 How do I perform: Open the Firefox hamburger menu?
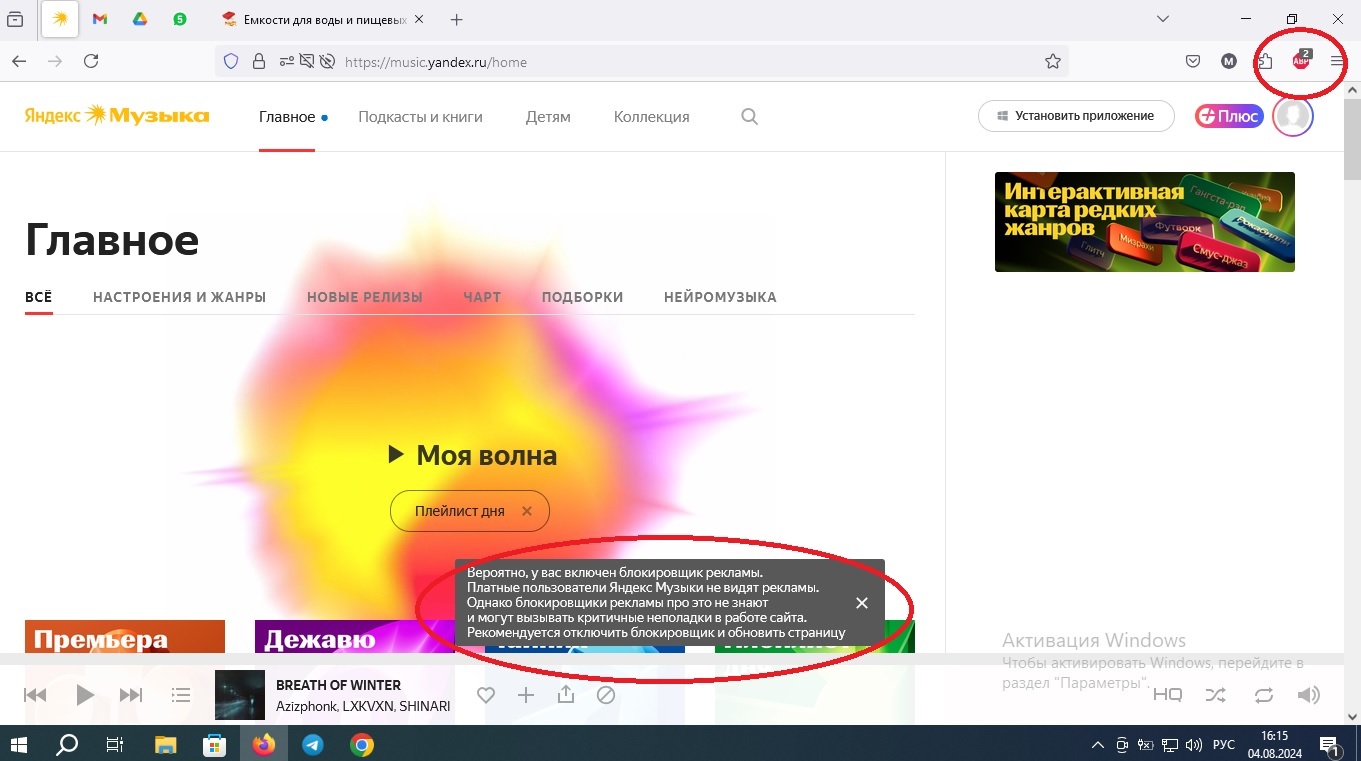click(1337, 61)
